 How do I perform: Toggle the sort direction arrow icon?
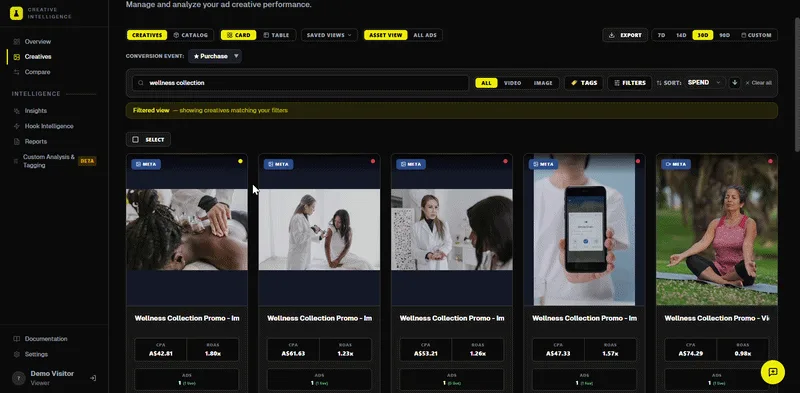(x=734, y=83)
